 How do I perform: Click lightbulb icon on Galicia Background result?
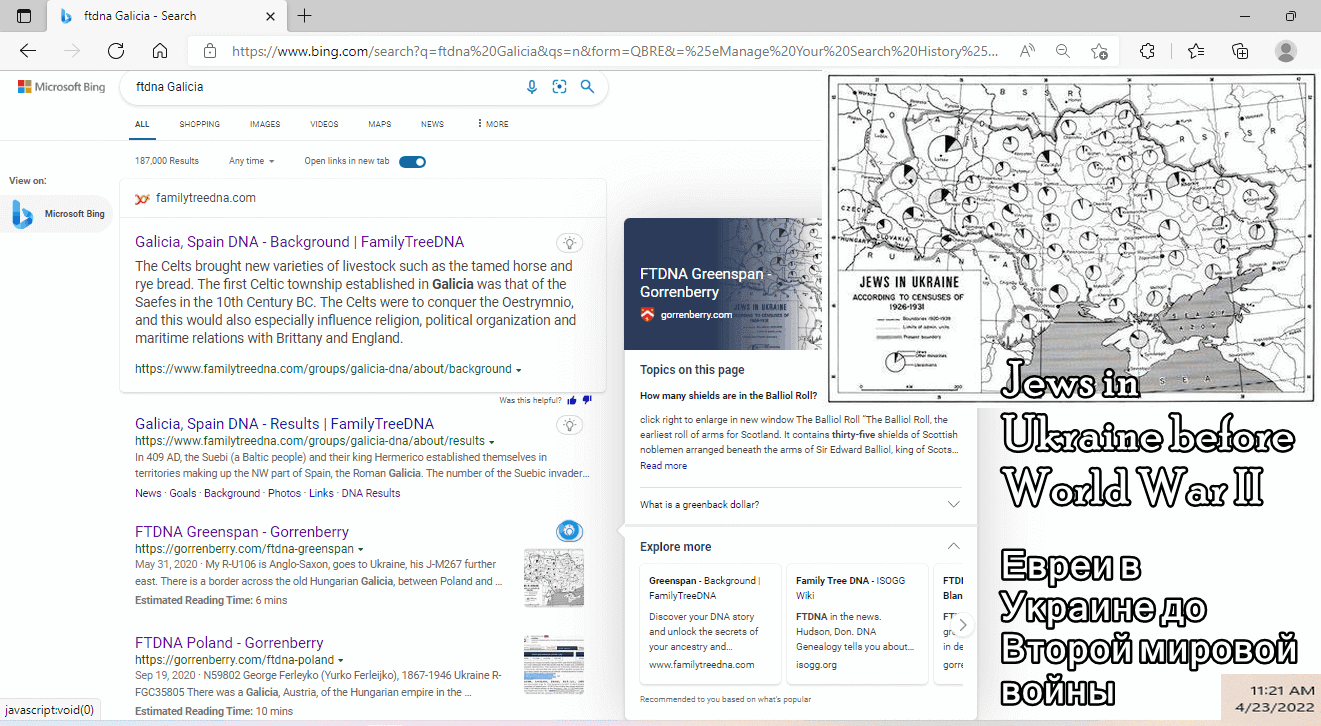point(569,242)
